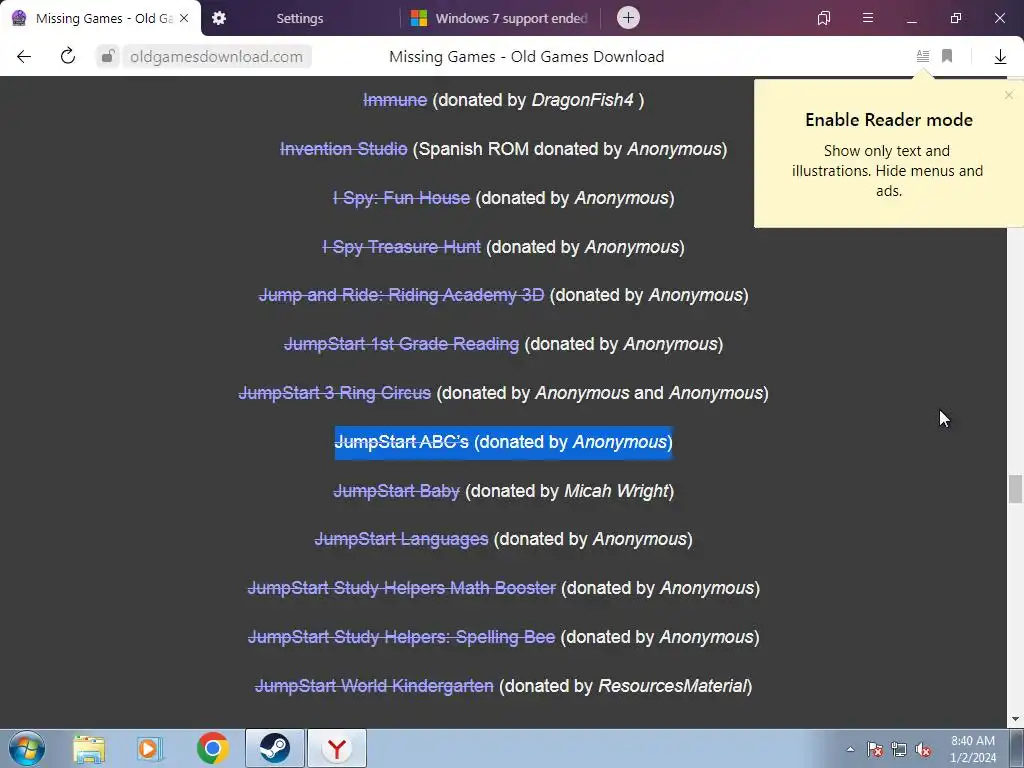
Task: Open JumpStart 3 Ring Circus link
Action: [x=335, y=393]
